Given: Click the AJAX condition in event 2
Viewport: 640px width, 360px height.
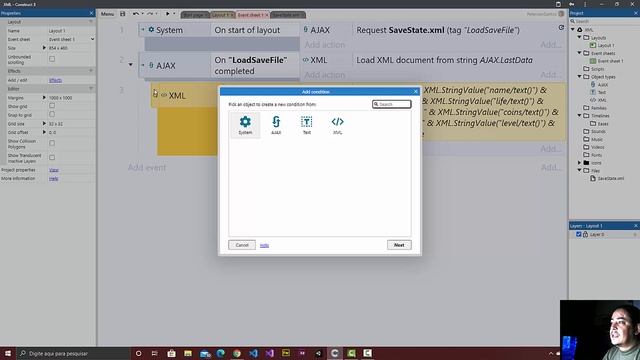Looking at the screenshot, I should coord(166,65).
